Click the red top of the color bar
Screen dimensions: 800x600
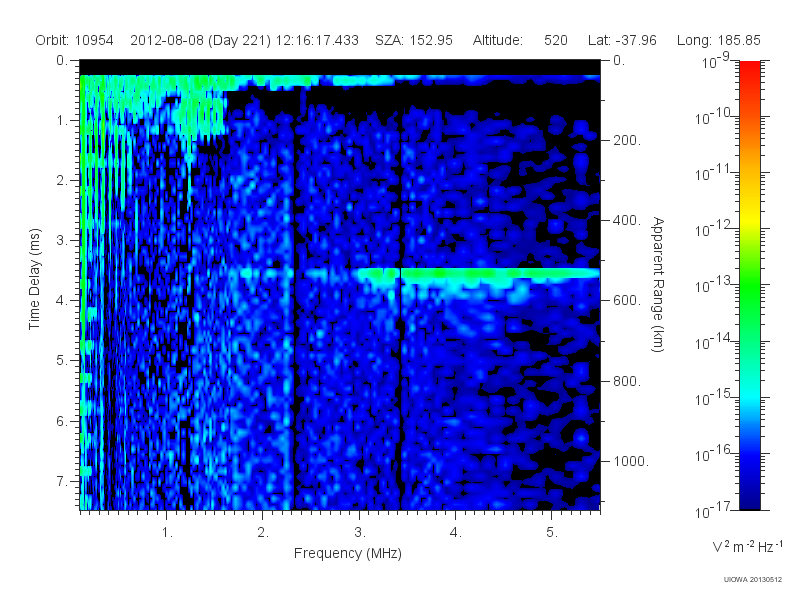749,69
